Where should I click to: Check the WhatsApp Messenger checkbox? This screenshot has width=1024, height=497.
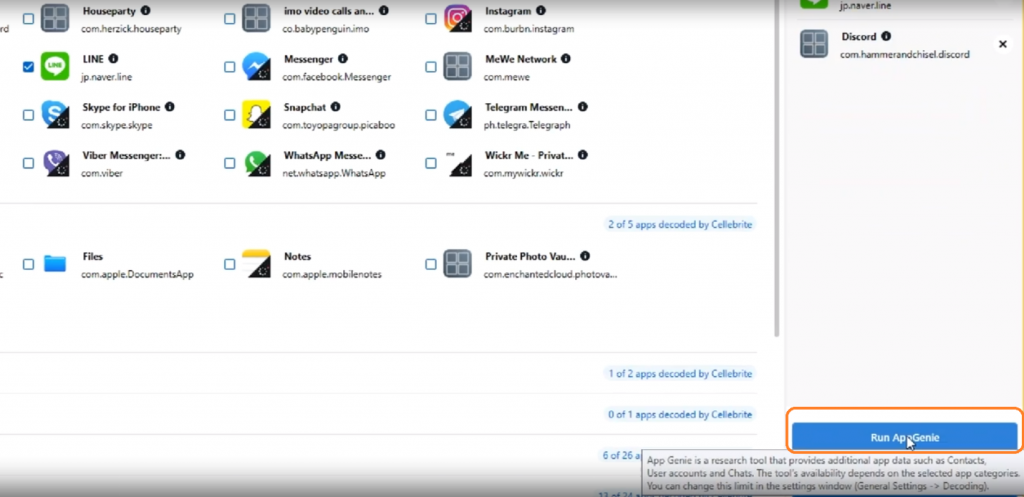pyautogui.click(x=229, y=163)
